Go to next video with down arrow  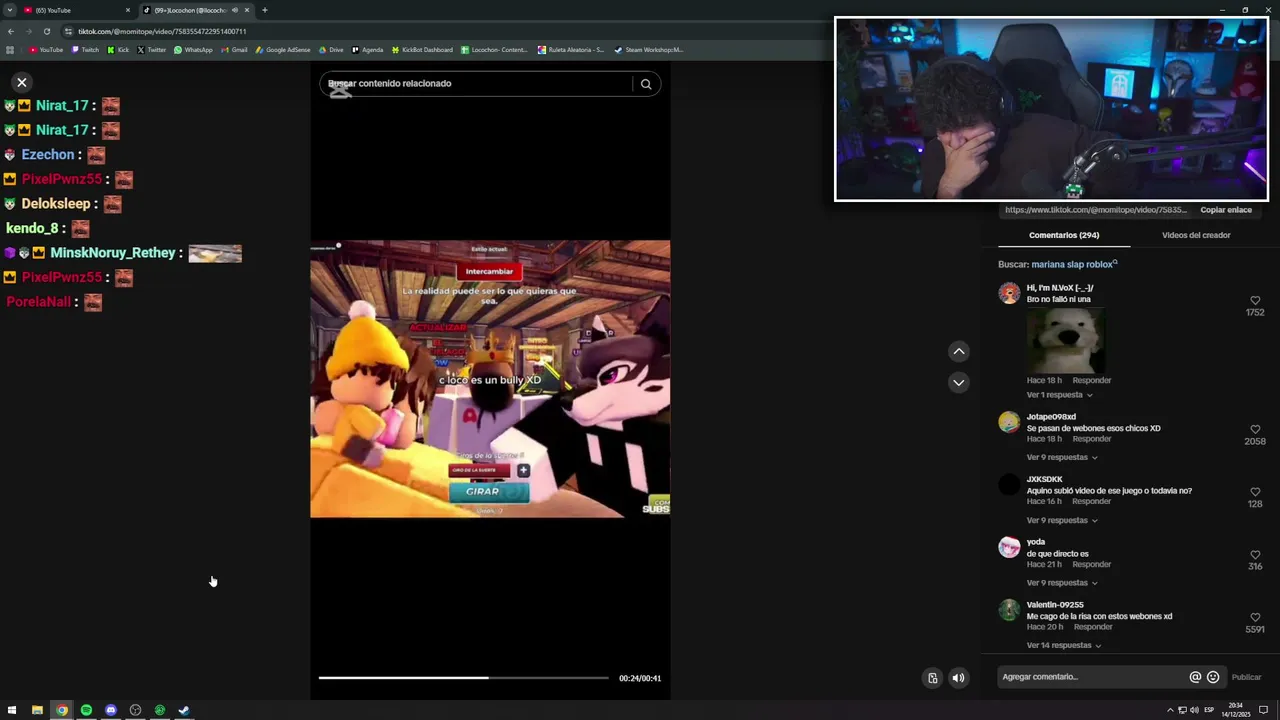coord(958,383)
